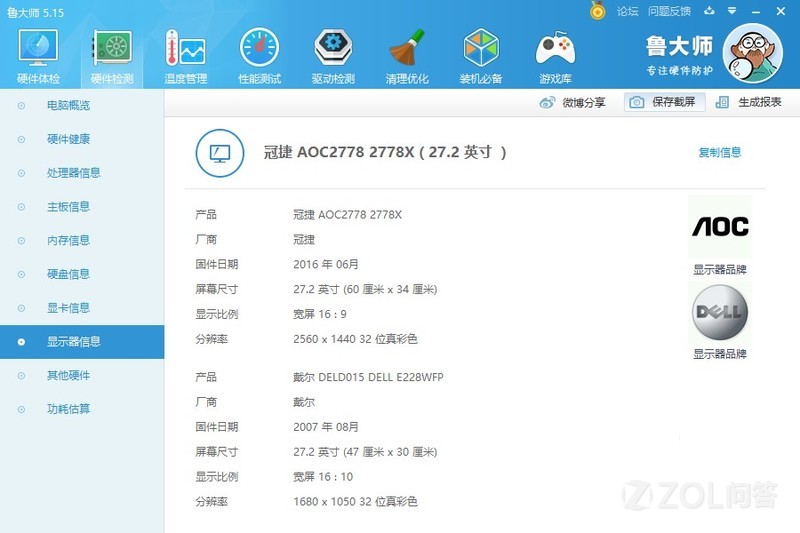Click the gold medal icon in title bar

(597, 11)
